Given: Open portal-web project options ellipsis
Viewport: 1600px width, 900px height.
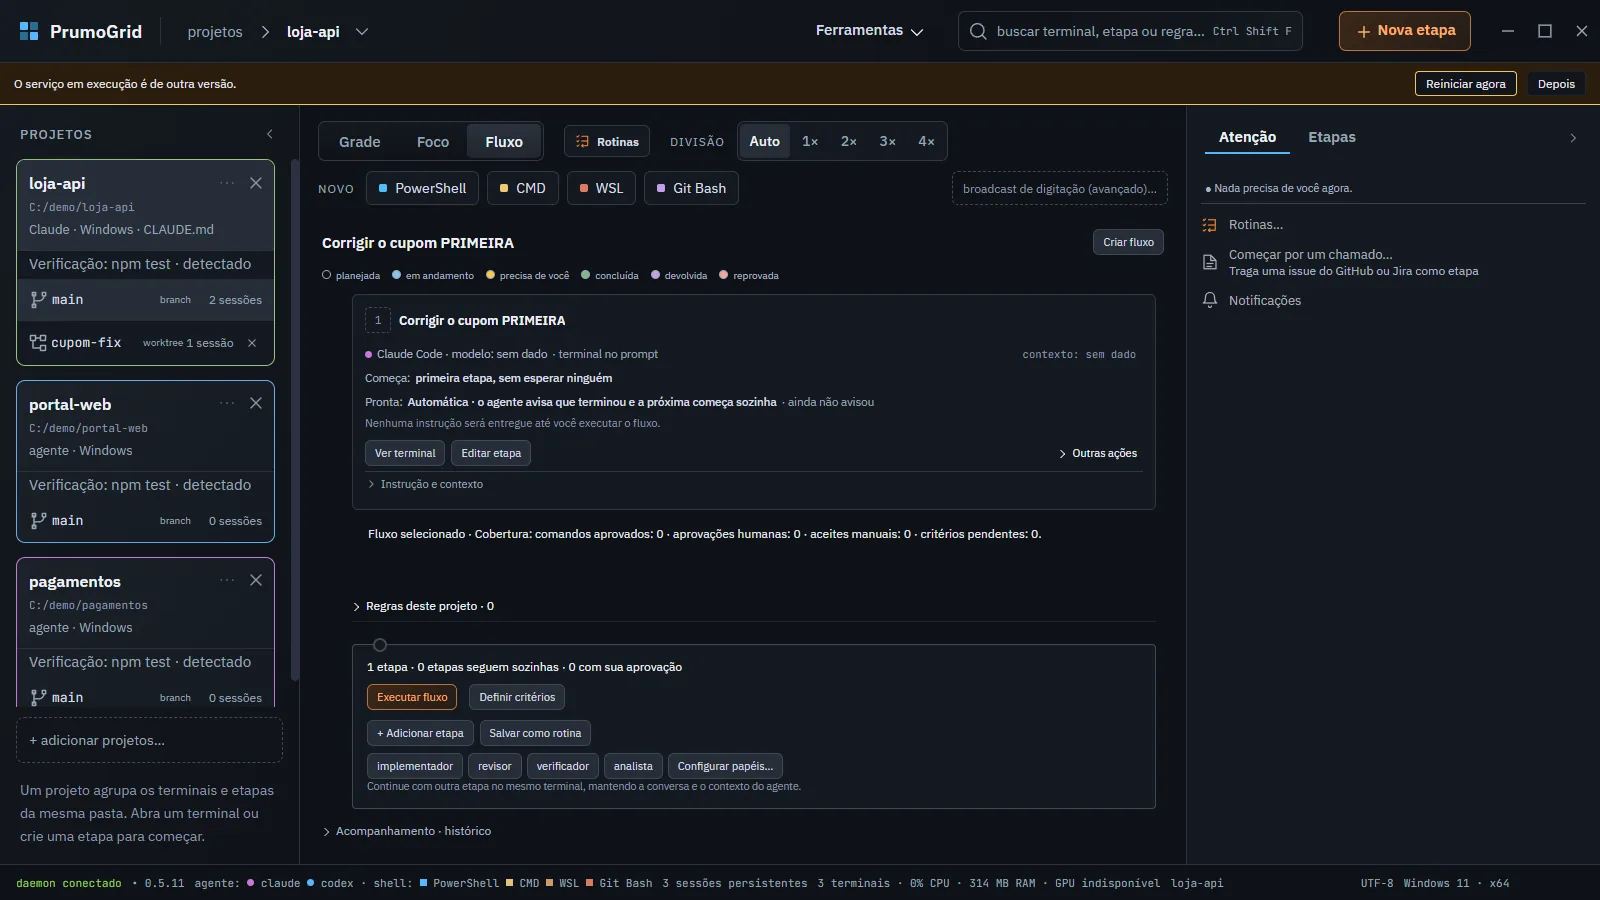Looking at the screenshot, I should point(227,403).
